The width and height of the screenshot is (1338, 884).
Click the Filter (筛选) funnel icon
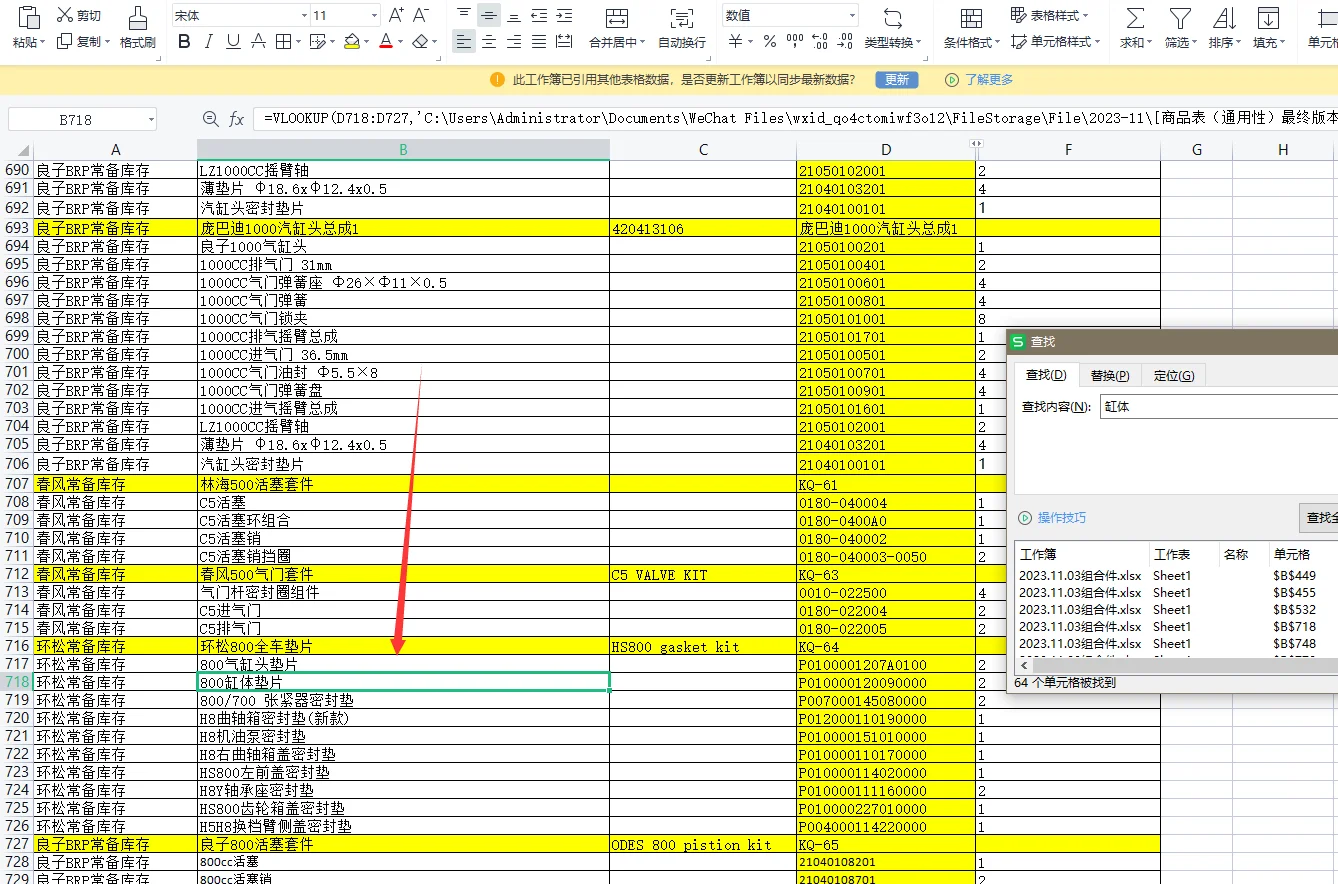pos(1180,18)
